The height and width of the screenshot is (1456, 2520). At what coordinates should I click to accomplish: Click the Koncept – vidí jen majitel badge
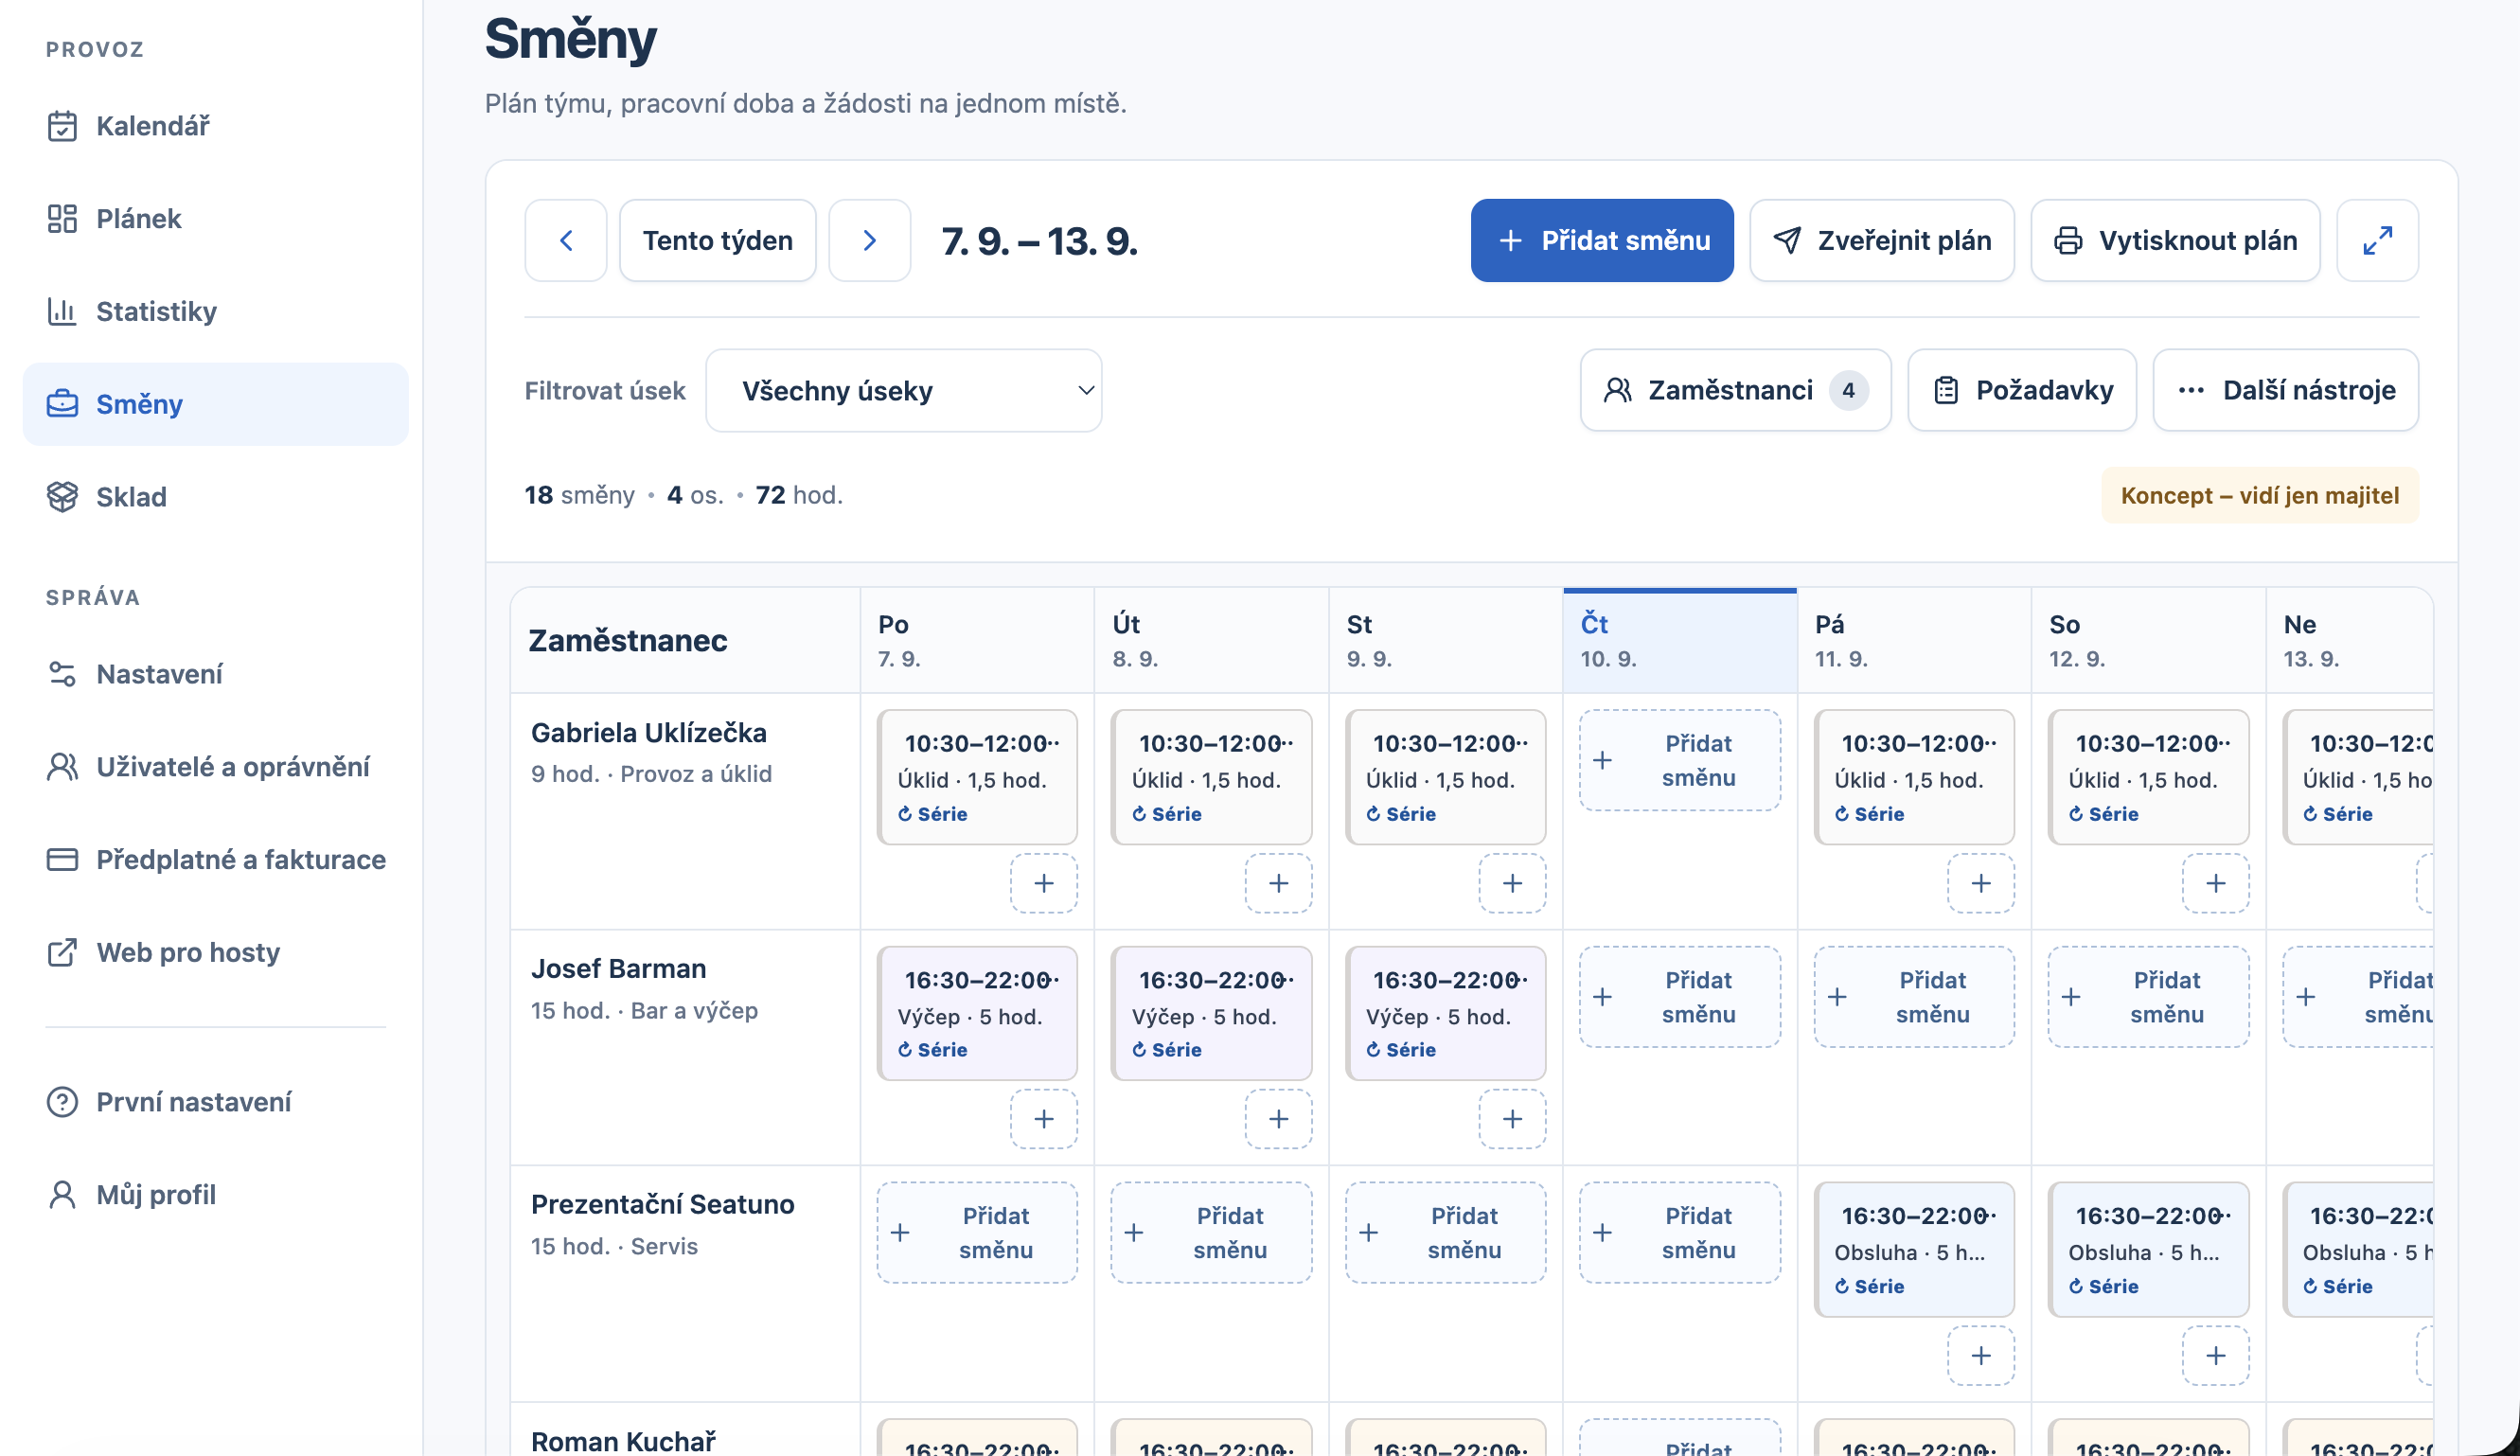pyautogui.click(x=2260, y=495)
